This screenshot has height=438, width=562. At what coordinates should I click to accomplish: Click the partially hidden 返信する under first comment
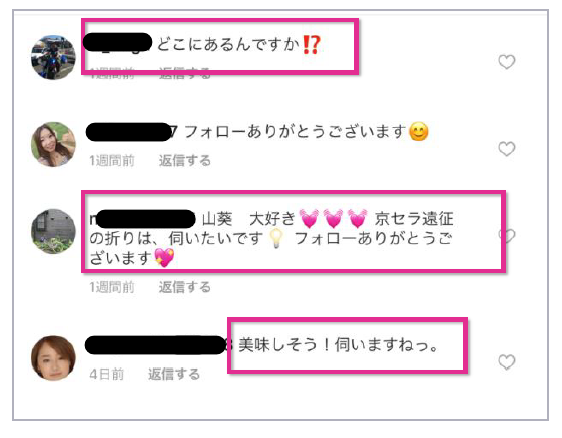pyautogui.click(x=185, y=74)
